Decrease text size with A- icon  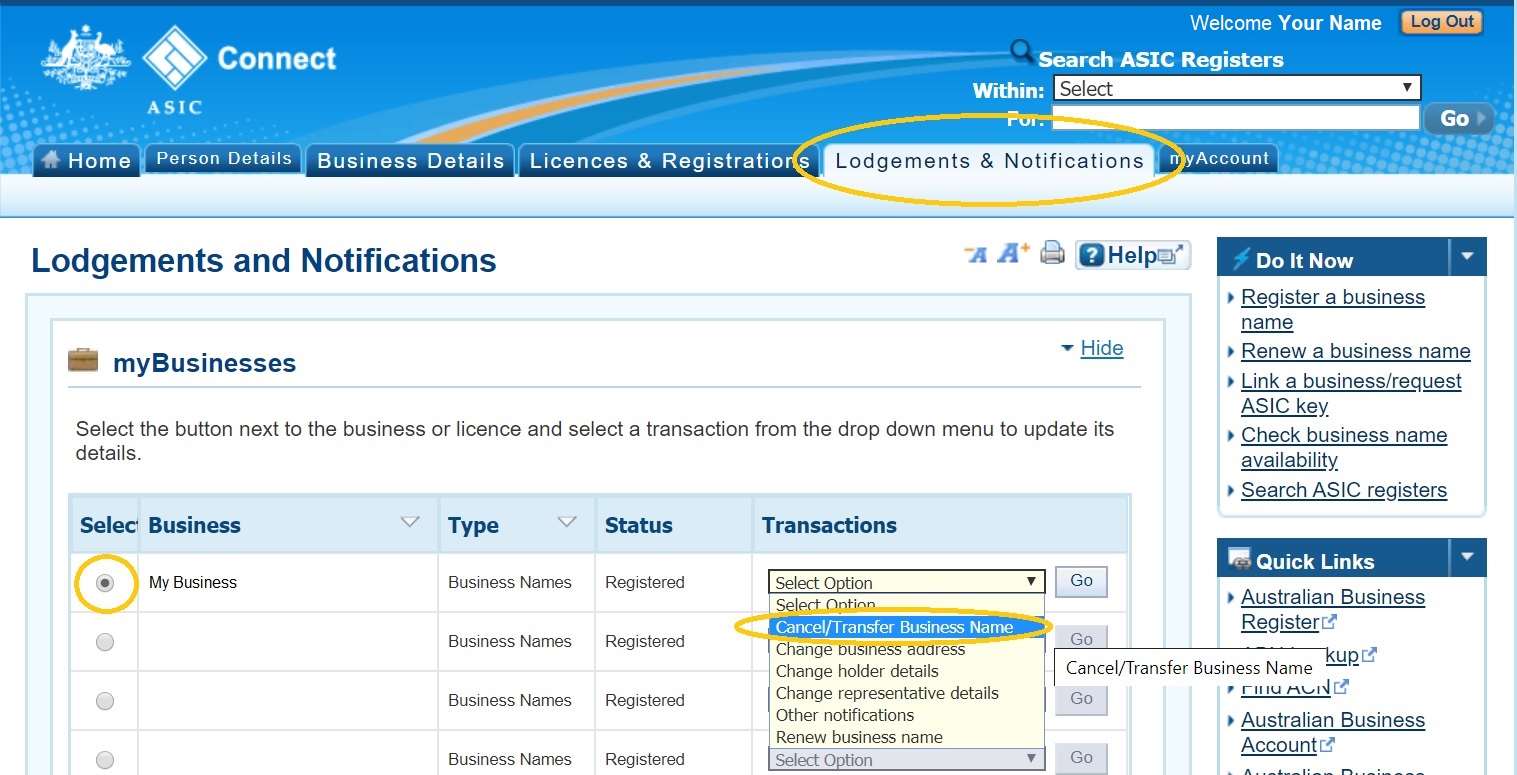pos(976,255)
